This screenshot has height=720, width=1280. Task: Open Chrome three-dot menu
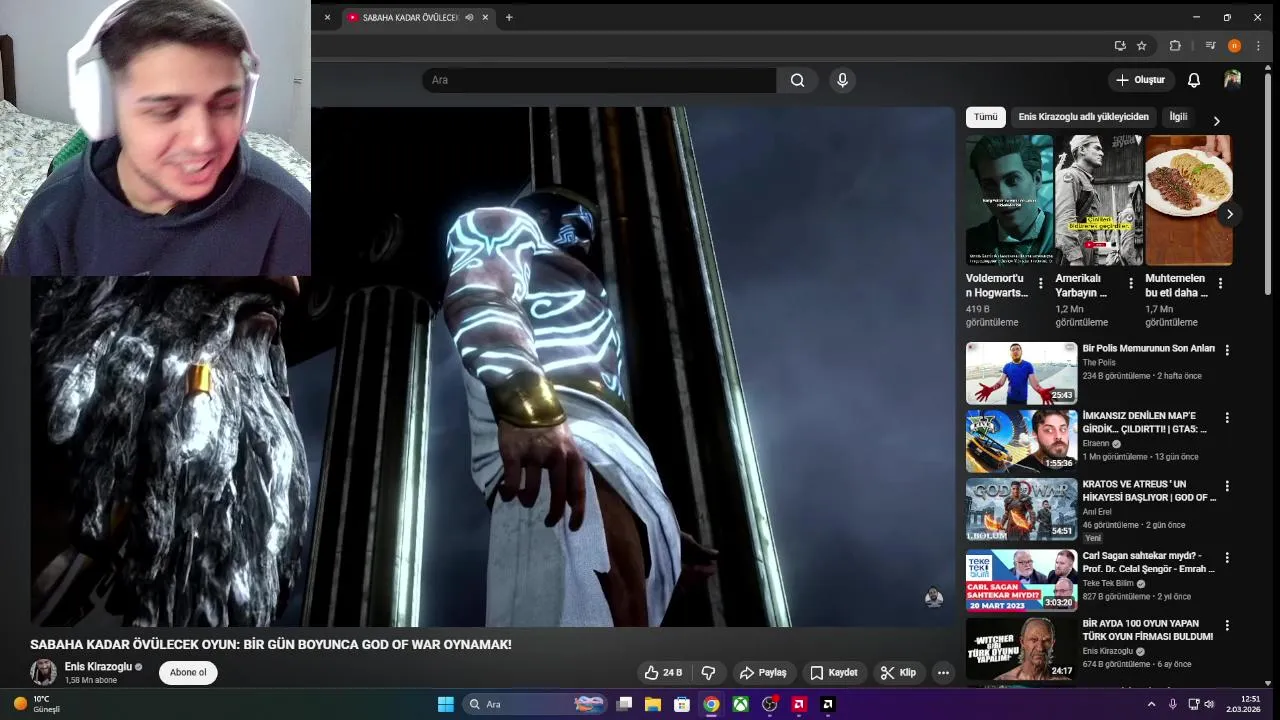pos(1258,45)
